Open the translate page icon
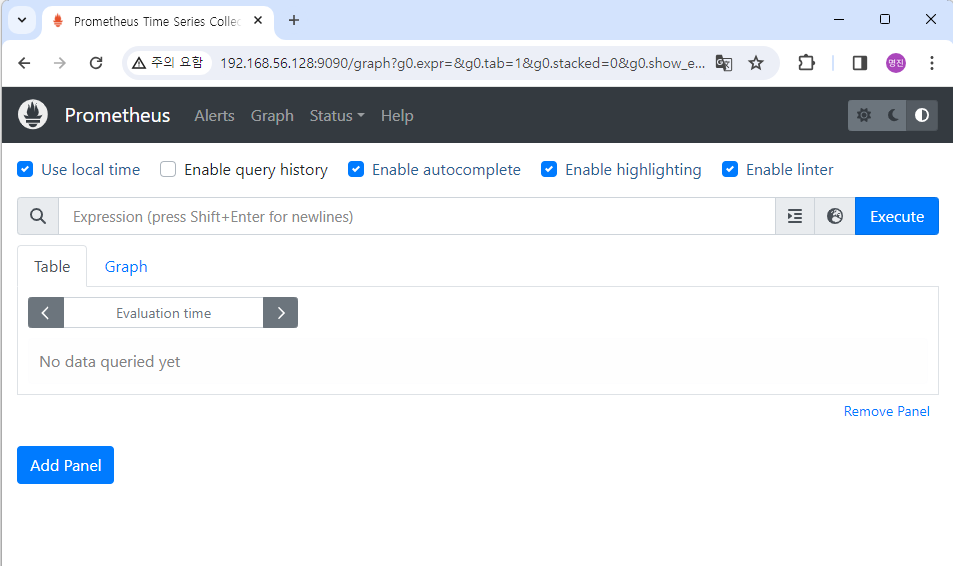This screenshot has width=953, height=566. click(724, 63)
